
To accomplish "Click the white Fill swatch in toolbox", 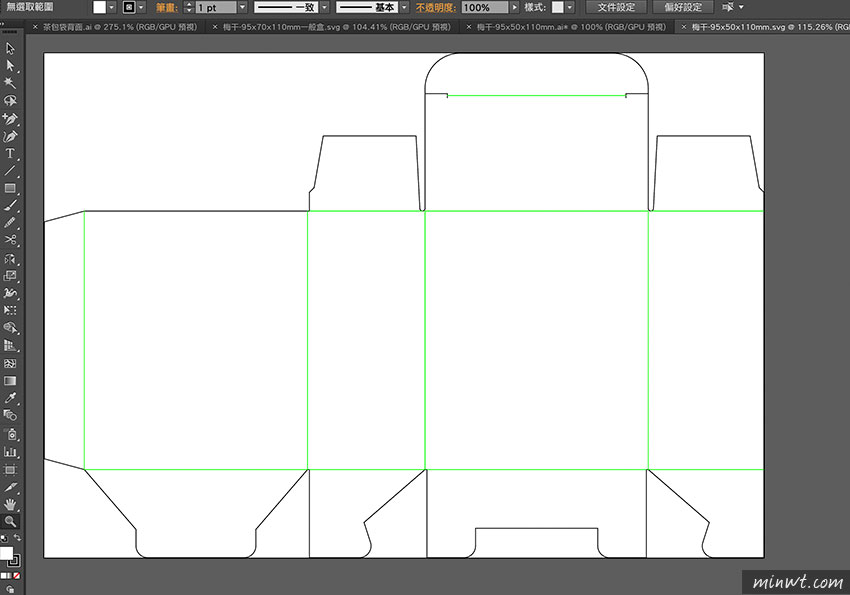I will point(6,553).
